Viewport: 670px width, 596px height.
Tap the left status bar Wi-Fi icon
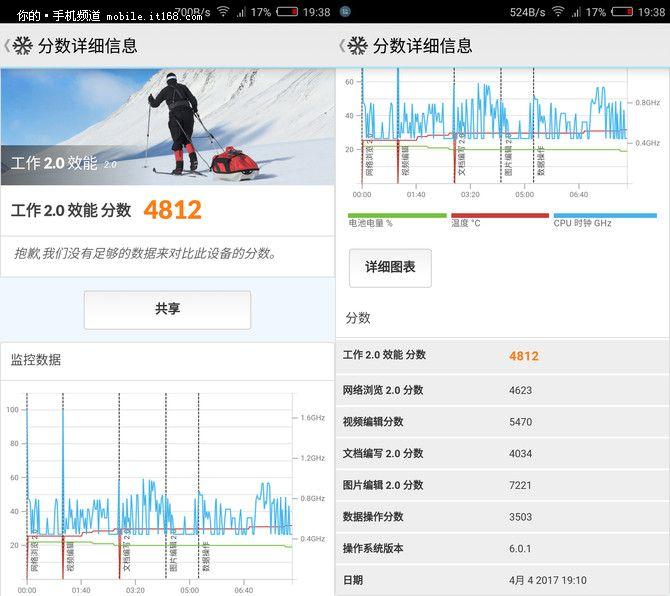tap(223, 12)
